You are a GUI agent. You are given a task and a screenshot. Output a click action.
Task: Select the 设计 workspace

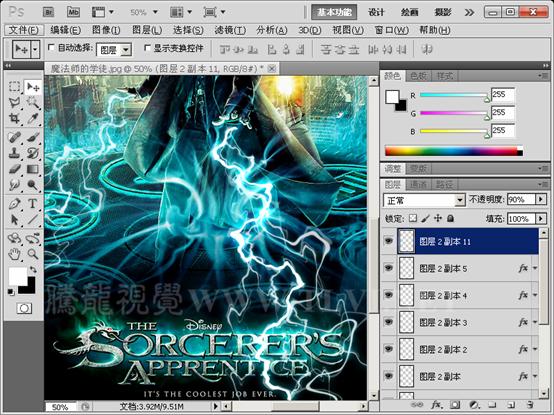click(376, 12)
